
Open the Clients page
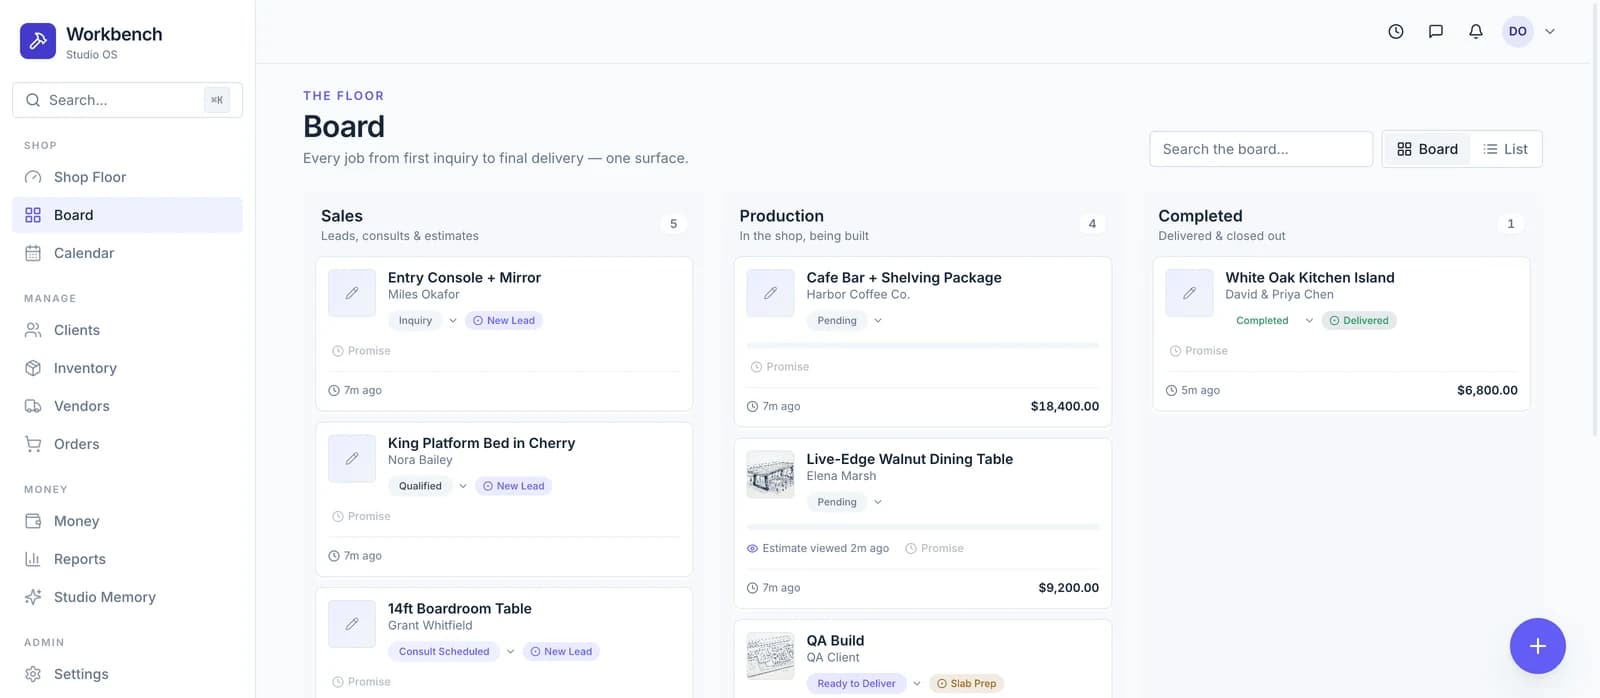click(127, 330)
